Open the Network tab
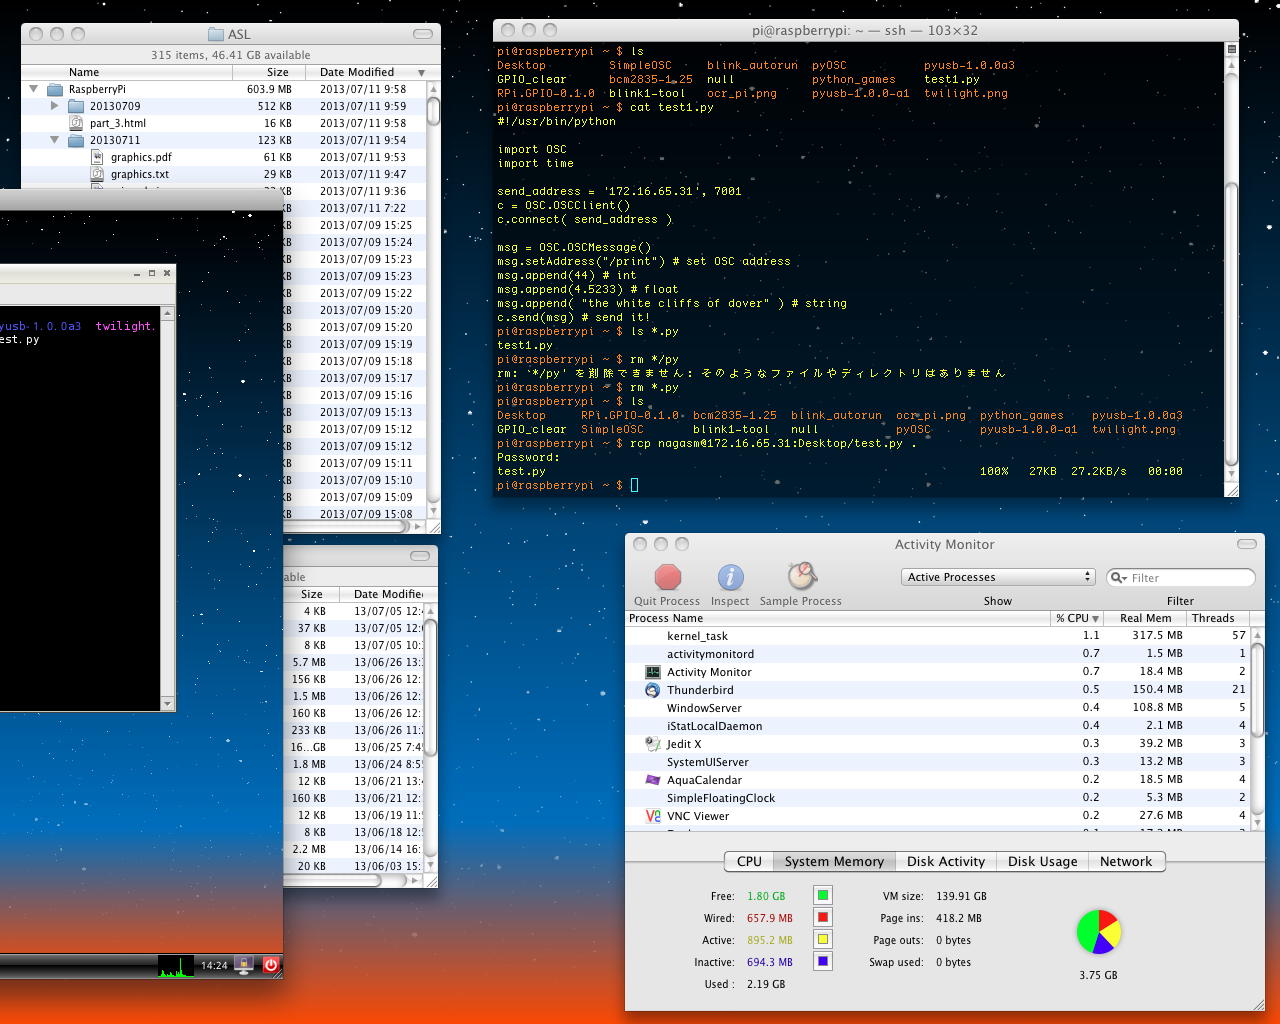The image size is (1280, 1024). tap(1125, 861)
